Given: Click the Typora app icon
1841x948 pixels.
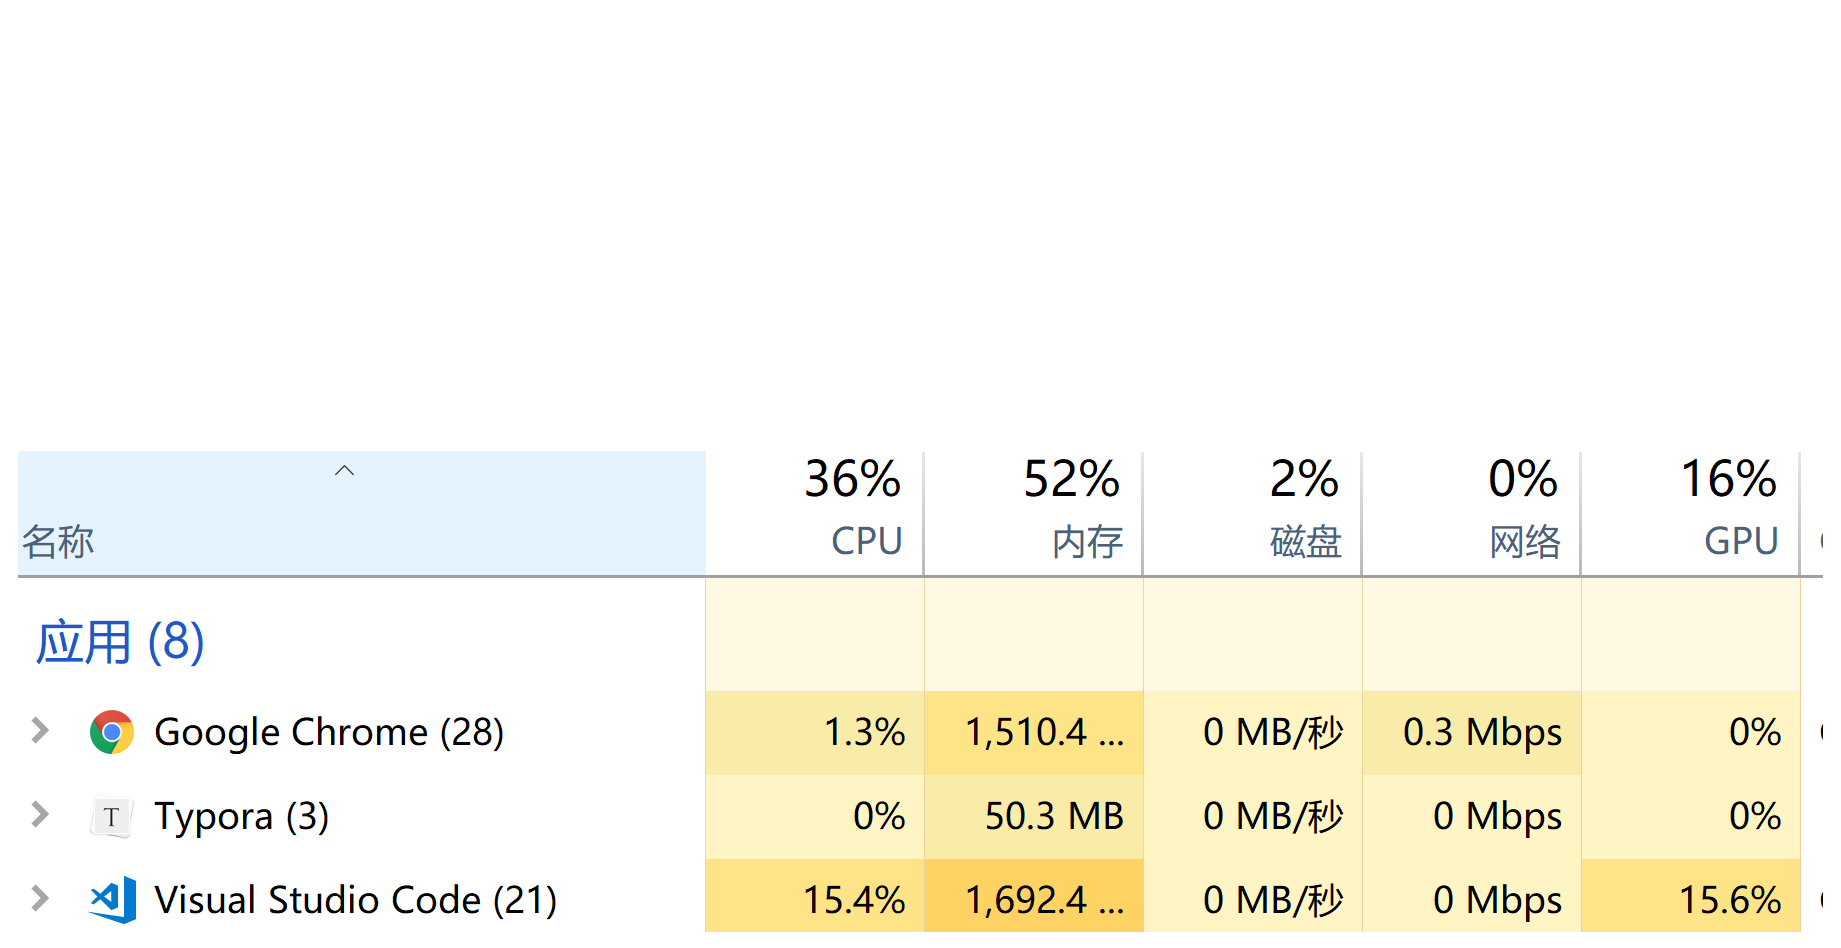Looking at the screenshot, I should tap(112, 816).
